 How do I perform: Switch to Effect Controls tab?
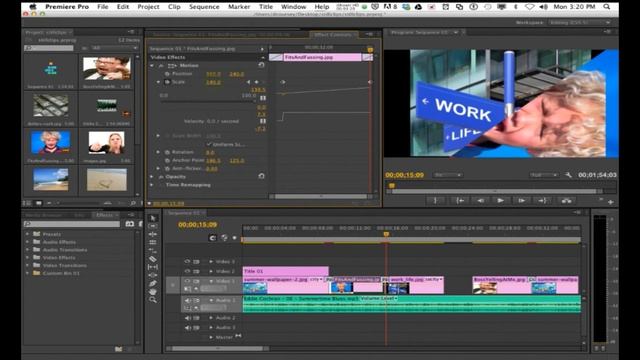click(333, 35)
